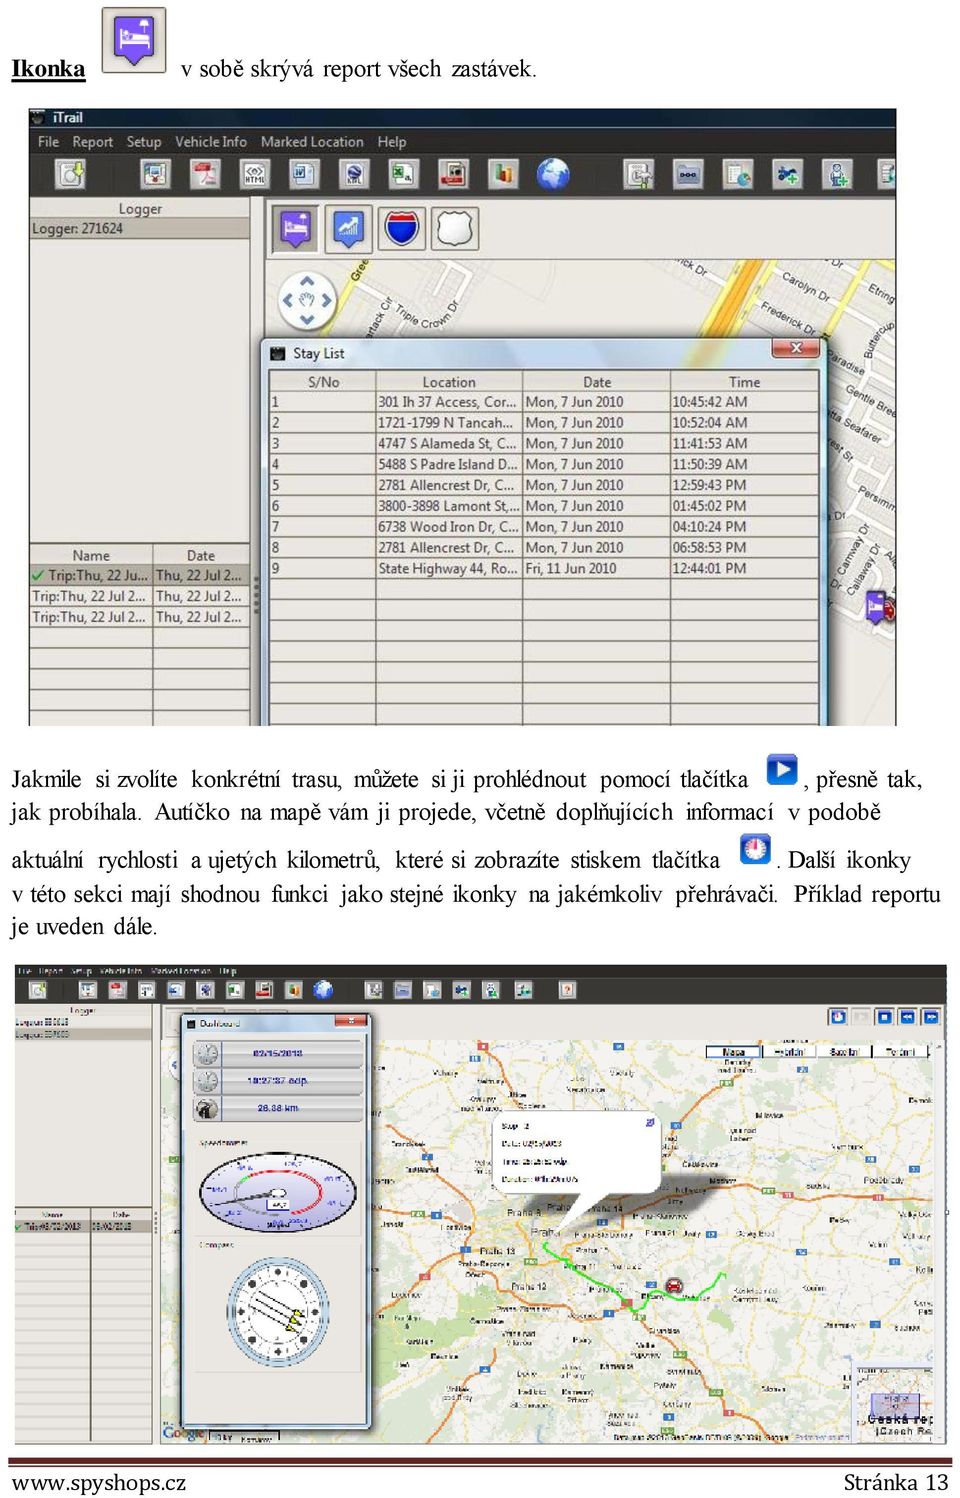The height and width of the screenshot is (1498, 960).
Task: Select stay row '6738 Wood Iron Dr, C...'
Action: [x=544, y=527]
